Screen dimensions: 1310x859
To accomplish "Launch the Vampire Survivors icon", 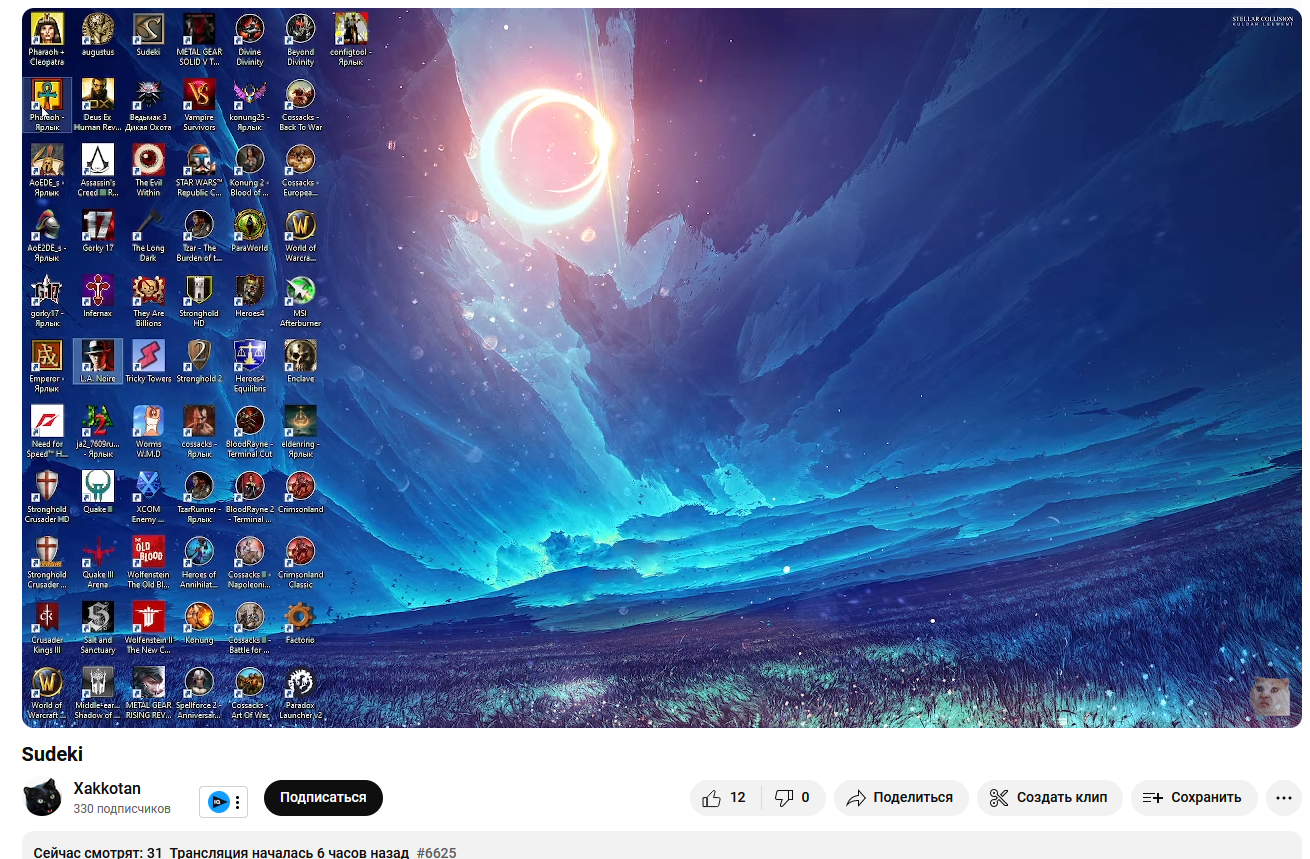I will (199, 105).
